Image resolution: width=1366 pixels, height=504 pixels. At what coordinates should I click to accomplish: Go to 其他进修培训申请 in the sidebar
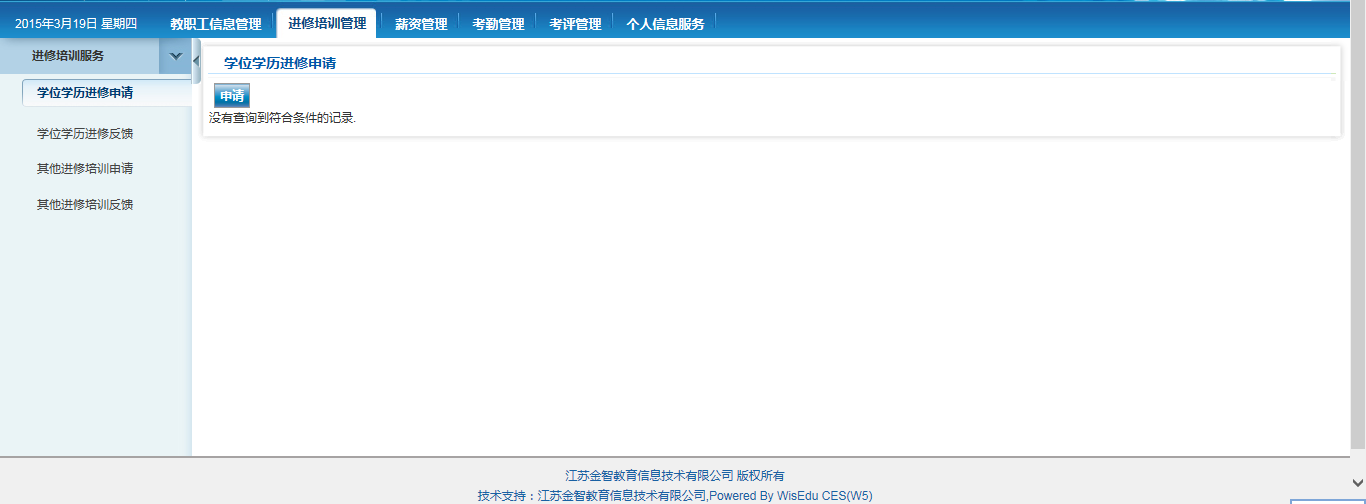(85, 169)
